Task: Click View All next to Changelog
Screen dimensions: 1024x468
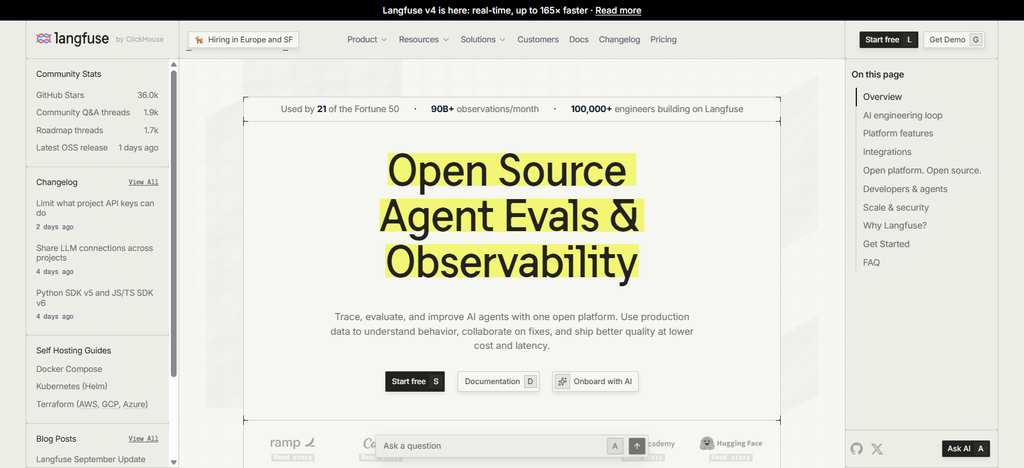Action: 143,182
